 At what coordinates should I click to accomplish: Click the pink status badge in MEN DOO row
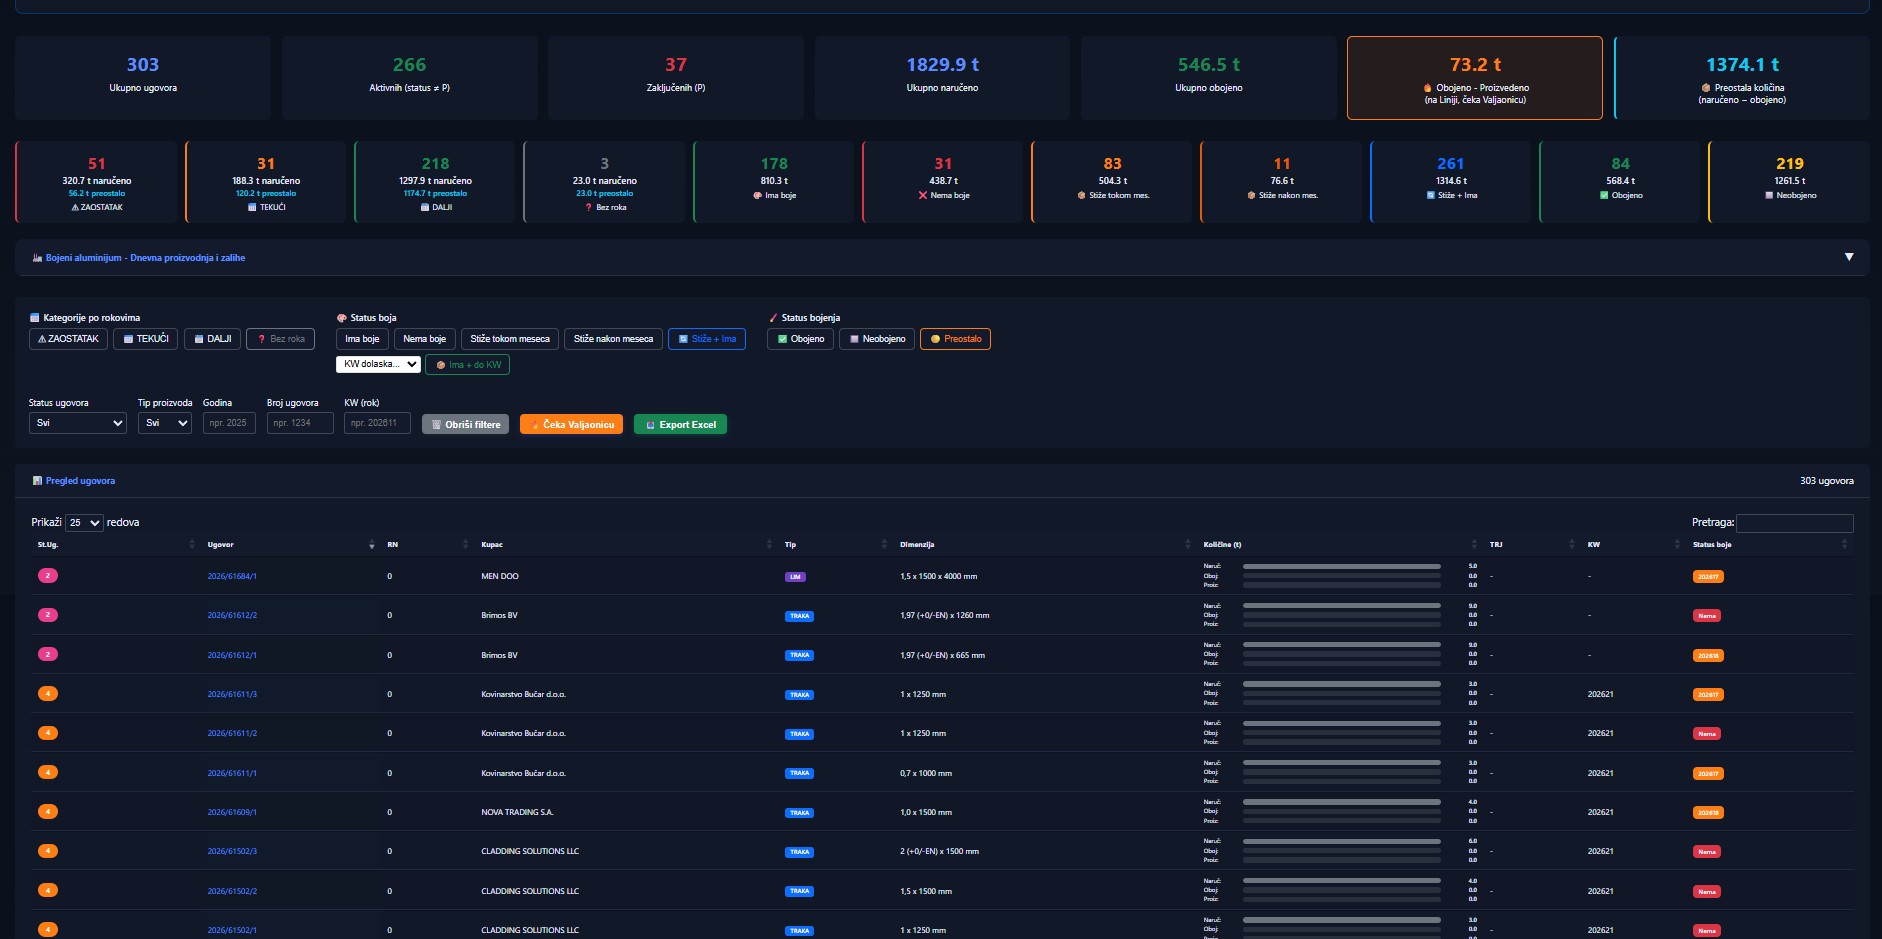pos(48,576)
